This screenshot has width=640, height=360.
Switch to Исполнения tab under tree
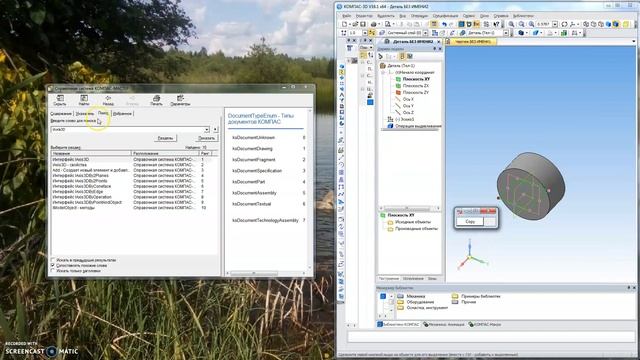[x=413, y=278]
